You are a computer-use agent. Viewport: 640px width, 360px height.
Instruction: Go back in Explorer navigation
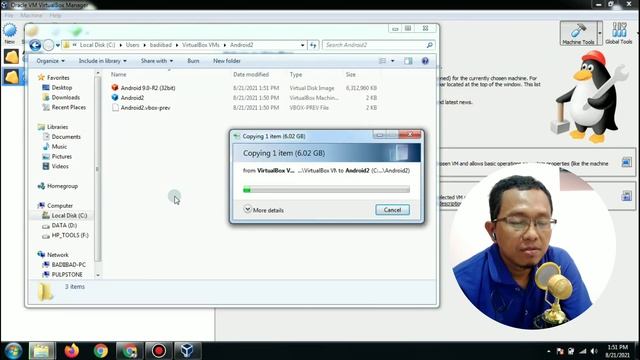click(x=35, y=45)
